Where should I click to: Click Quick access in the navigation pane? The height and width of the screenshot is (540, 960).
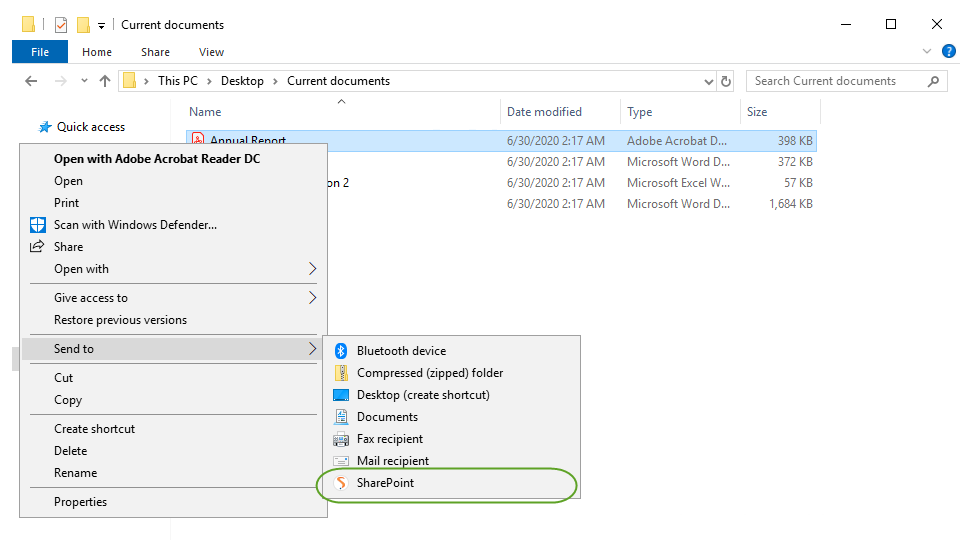pos(91,127)
